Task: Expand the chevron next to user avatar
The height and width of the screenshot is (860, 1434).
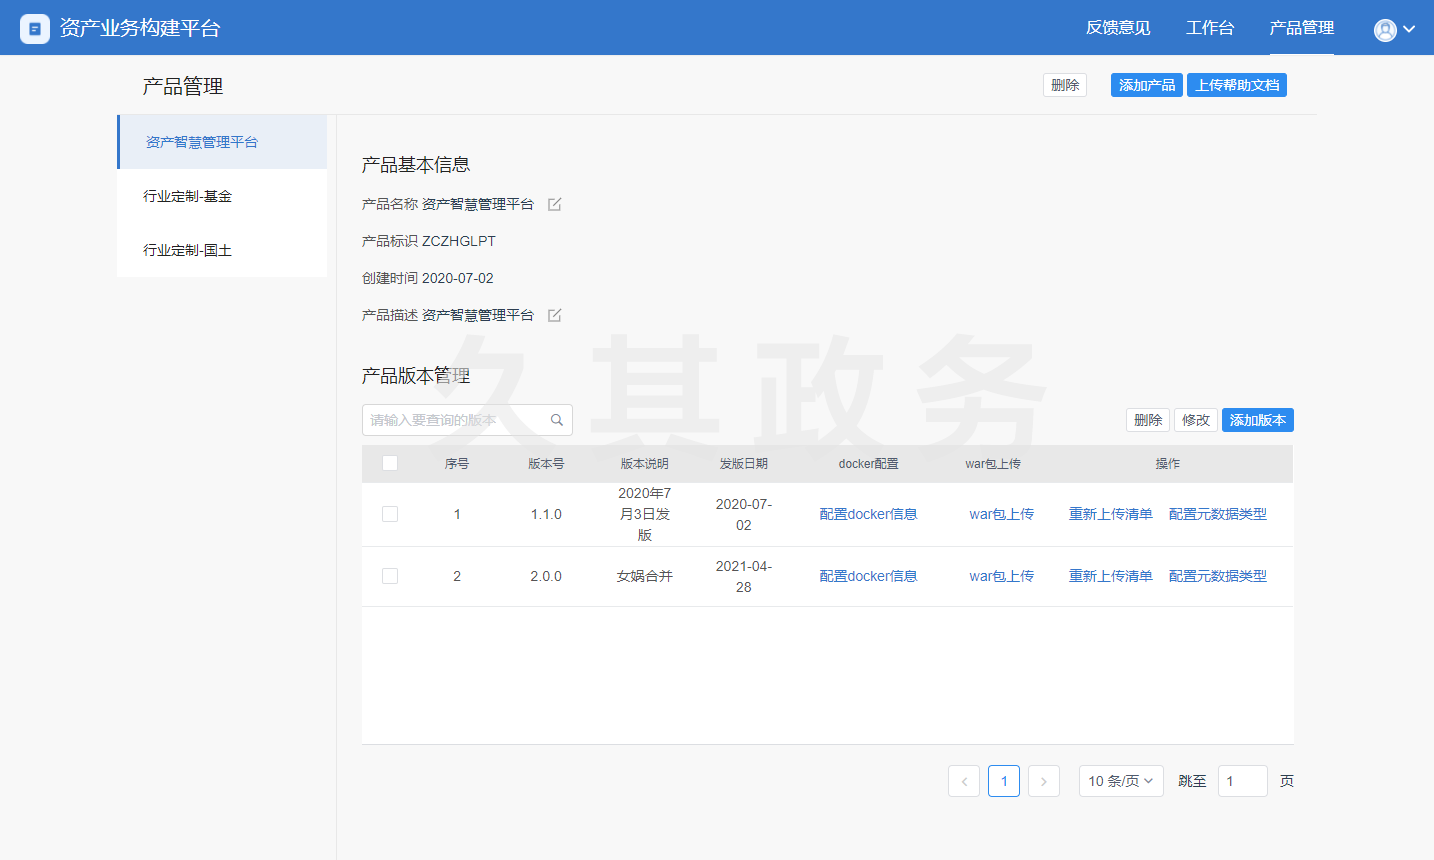Action: tap(1409, 29)
